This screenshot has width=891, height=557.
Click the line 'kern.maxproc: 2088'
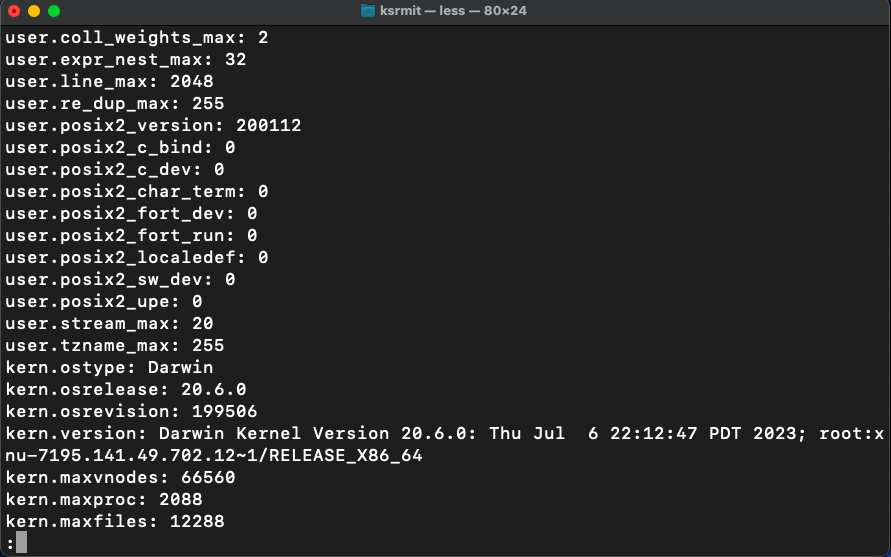coord(103,500)
